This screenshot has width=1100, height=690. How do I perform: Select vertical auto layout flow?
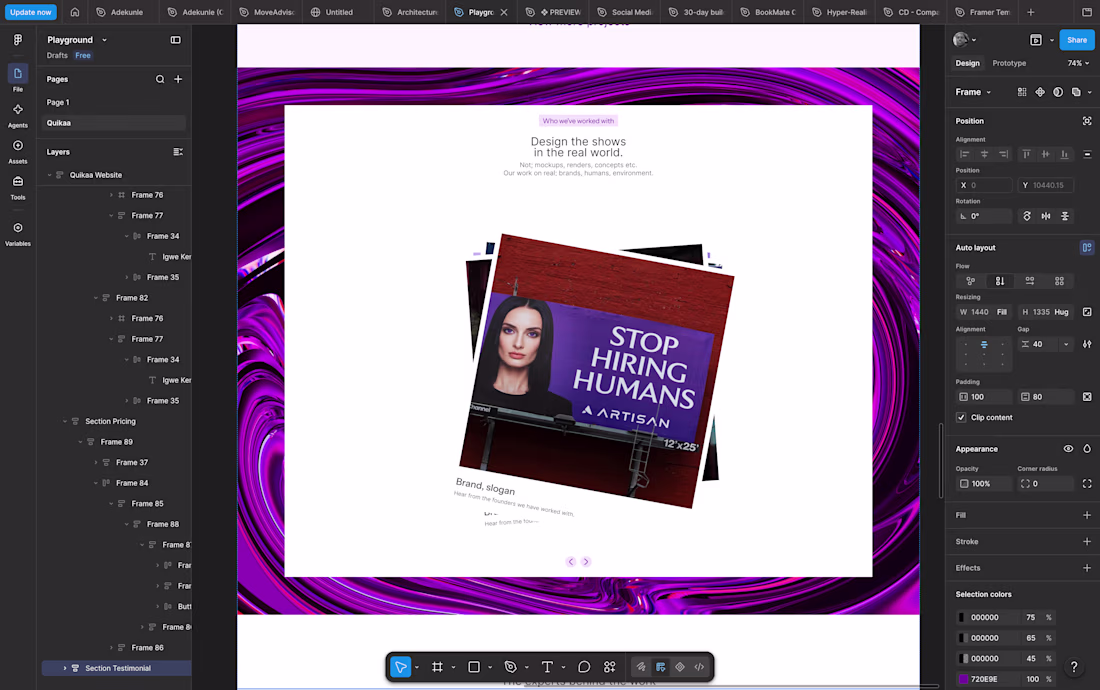point(1000,280)
